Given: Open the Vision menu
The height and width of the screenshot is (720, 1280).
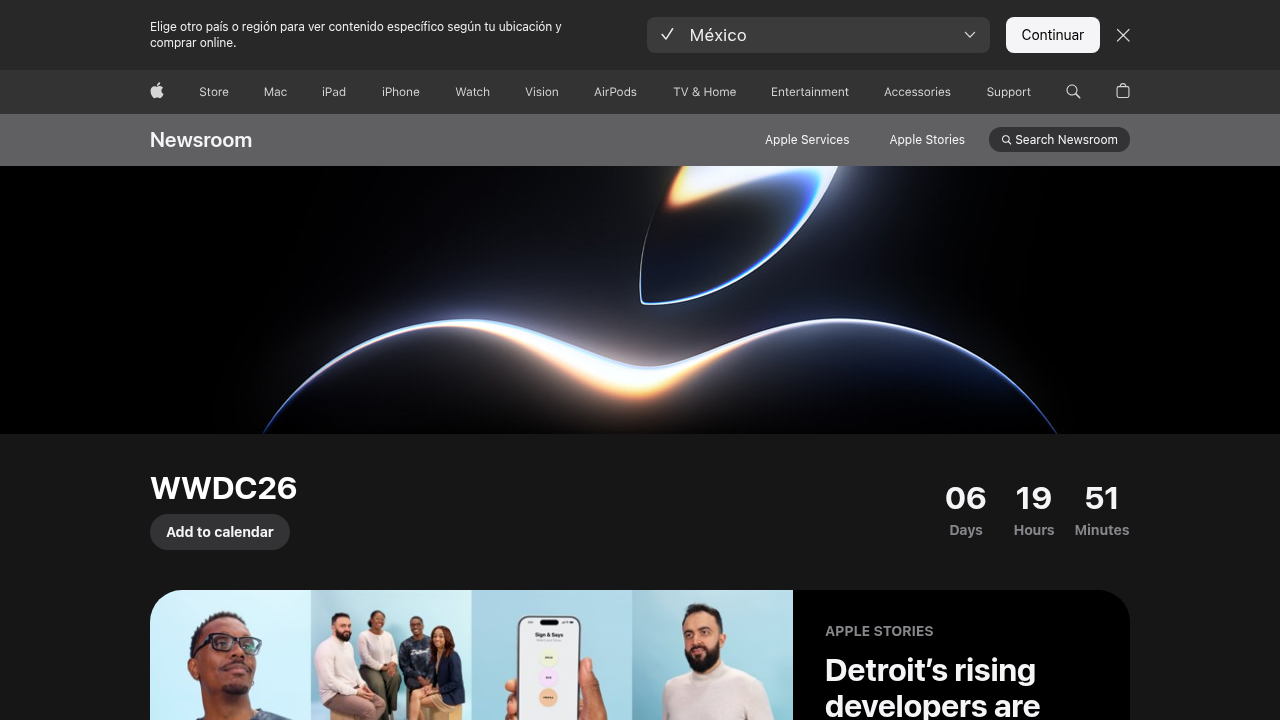Looking at the screenshot, I should coord(542,92).
